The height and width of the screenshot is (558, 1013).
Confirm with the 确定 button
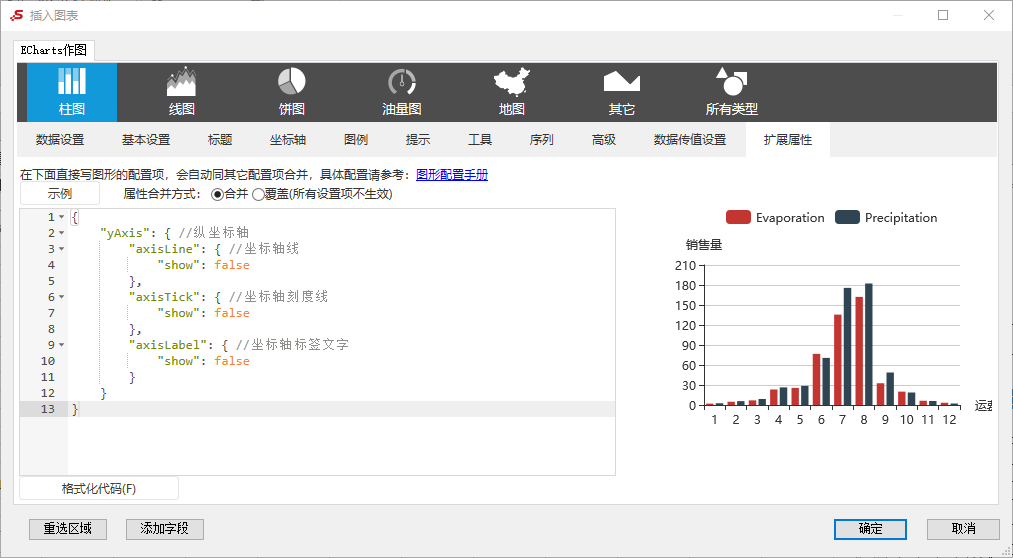tap(870, 529)
